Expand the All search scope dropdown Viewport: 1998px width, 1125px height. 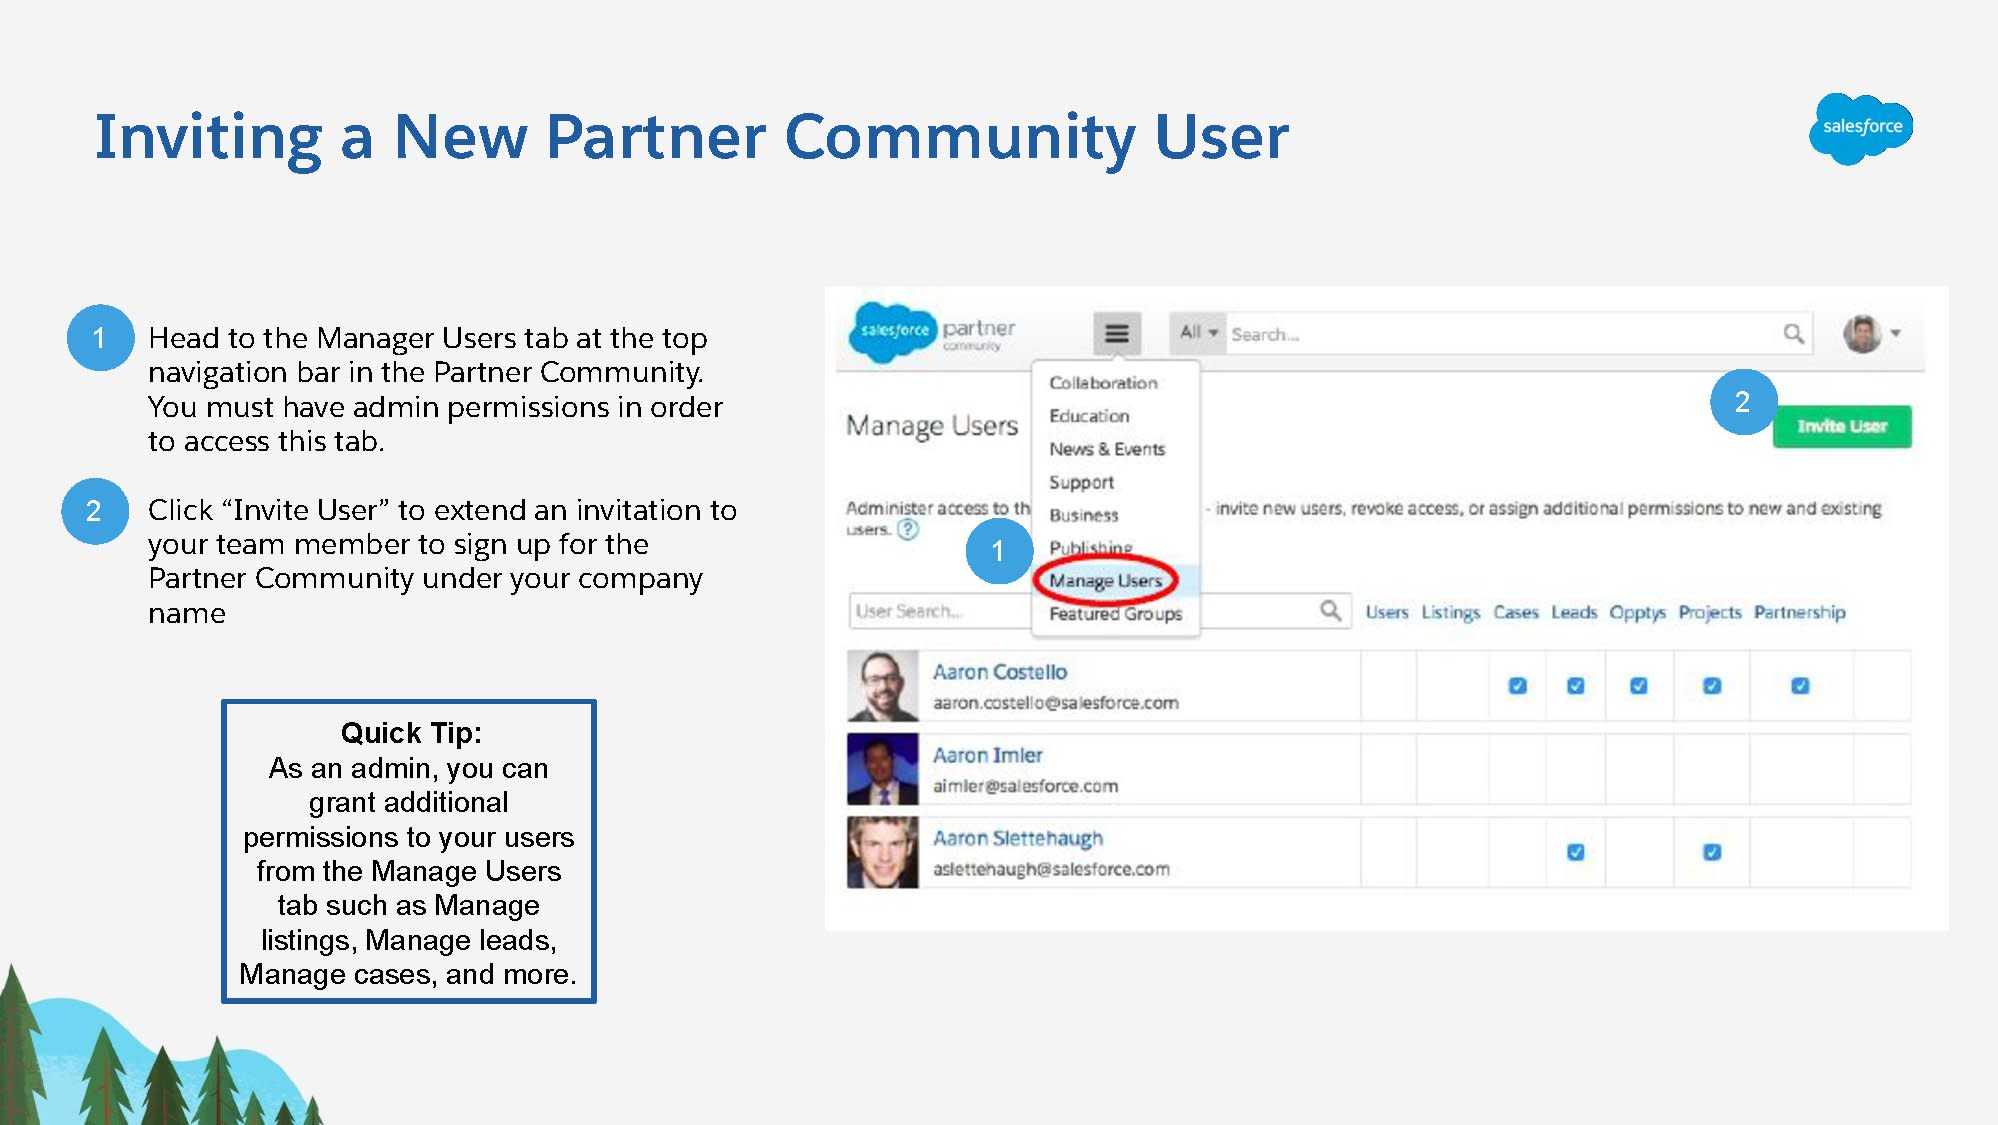[1198, 333]
